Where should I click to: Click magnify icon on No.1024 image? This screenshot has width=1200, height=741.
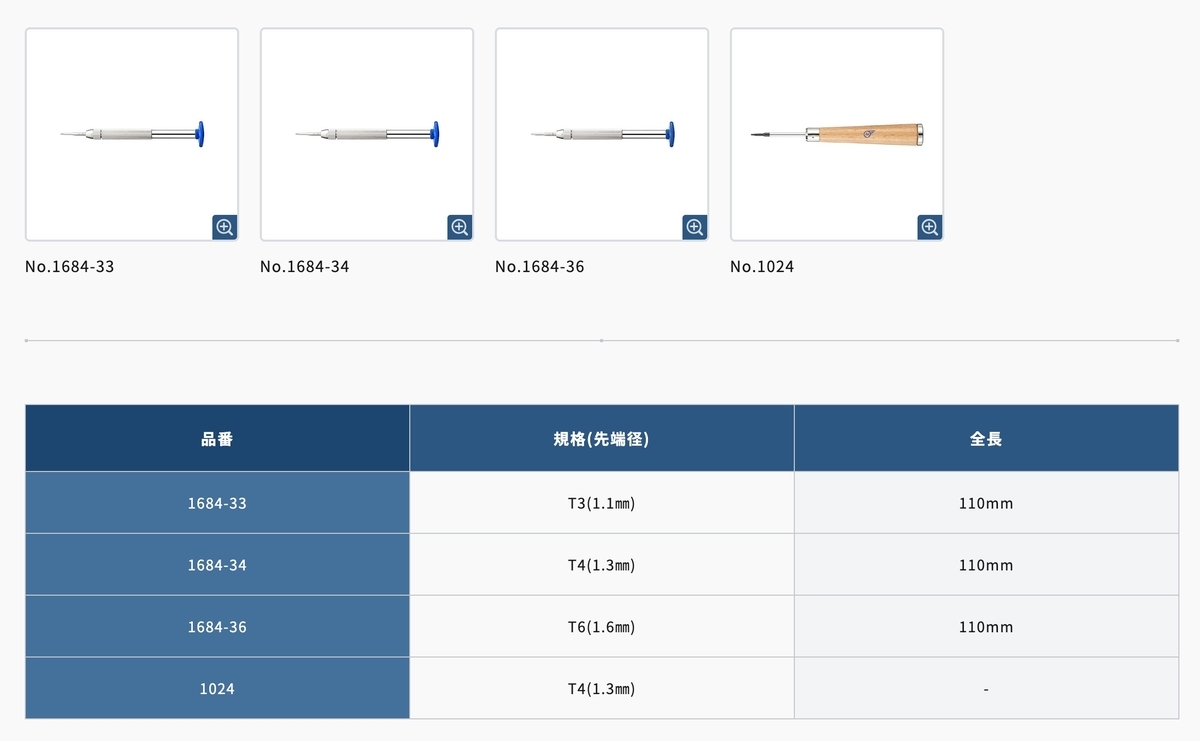(930, 227)
